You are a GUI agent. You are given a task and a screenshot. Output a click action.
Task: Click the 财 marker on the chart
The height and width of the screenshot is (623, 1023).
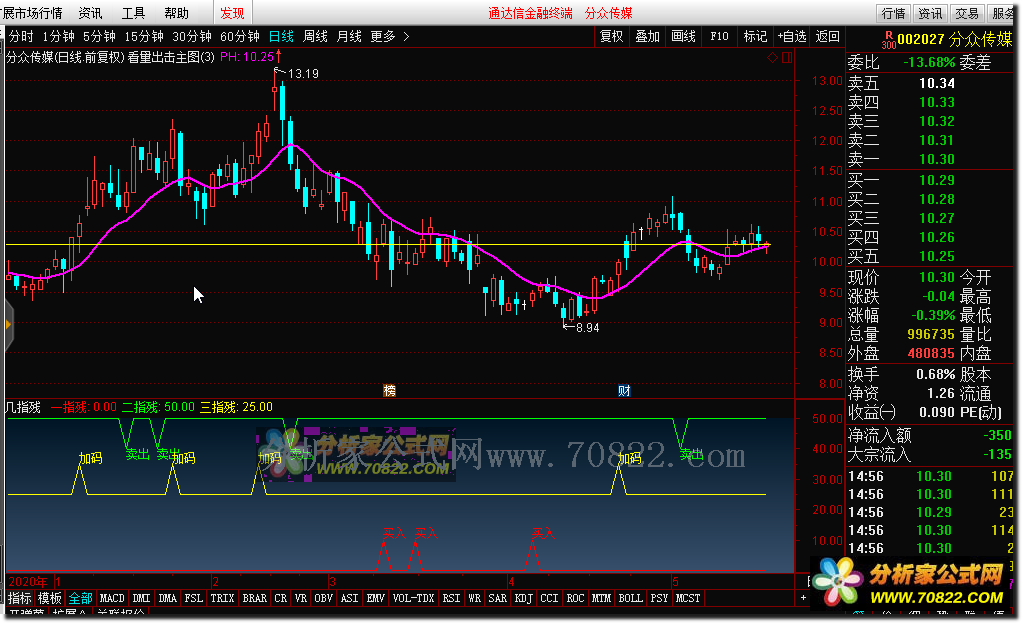click(x=624, y=391)
